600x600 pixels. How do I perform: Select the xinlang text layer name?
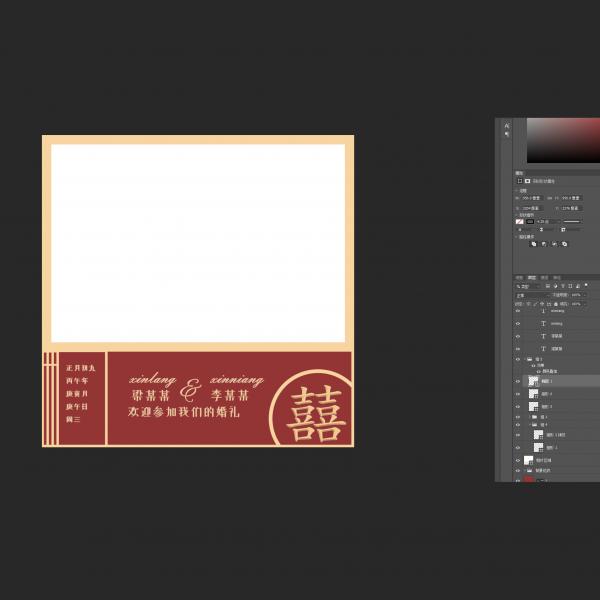[557, 324]
